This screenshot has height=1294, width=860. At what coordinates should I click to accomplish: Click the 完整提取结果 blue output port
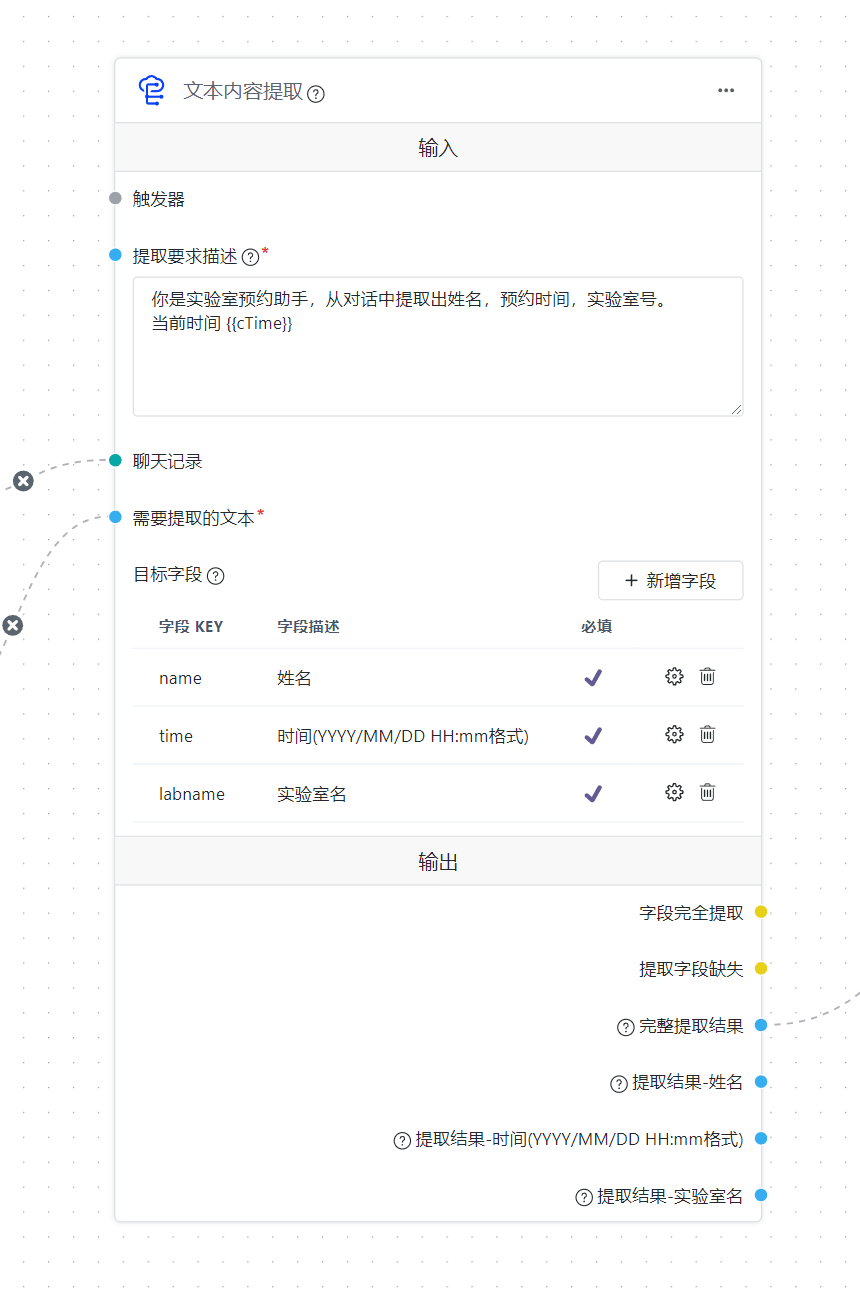coord(761,1025)
